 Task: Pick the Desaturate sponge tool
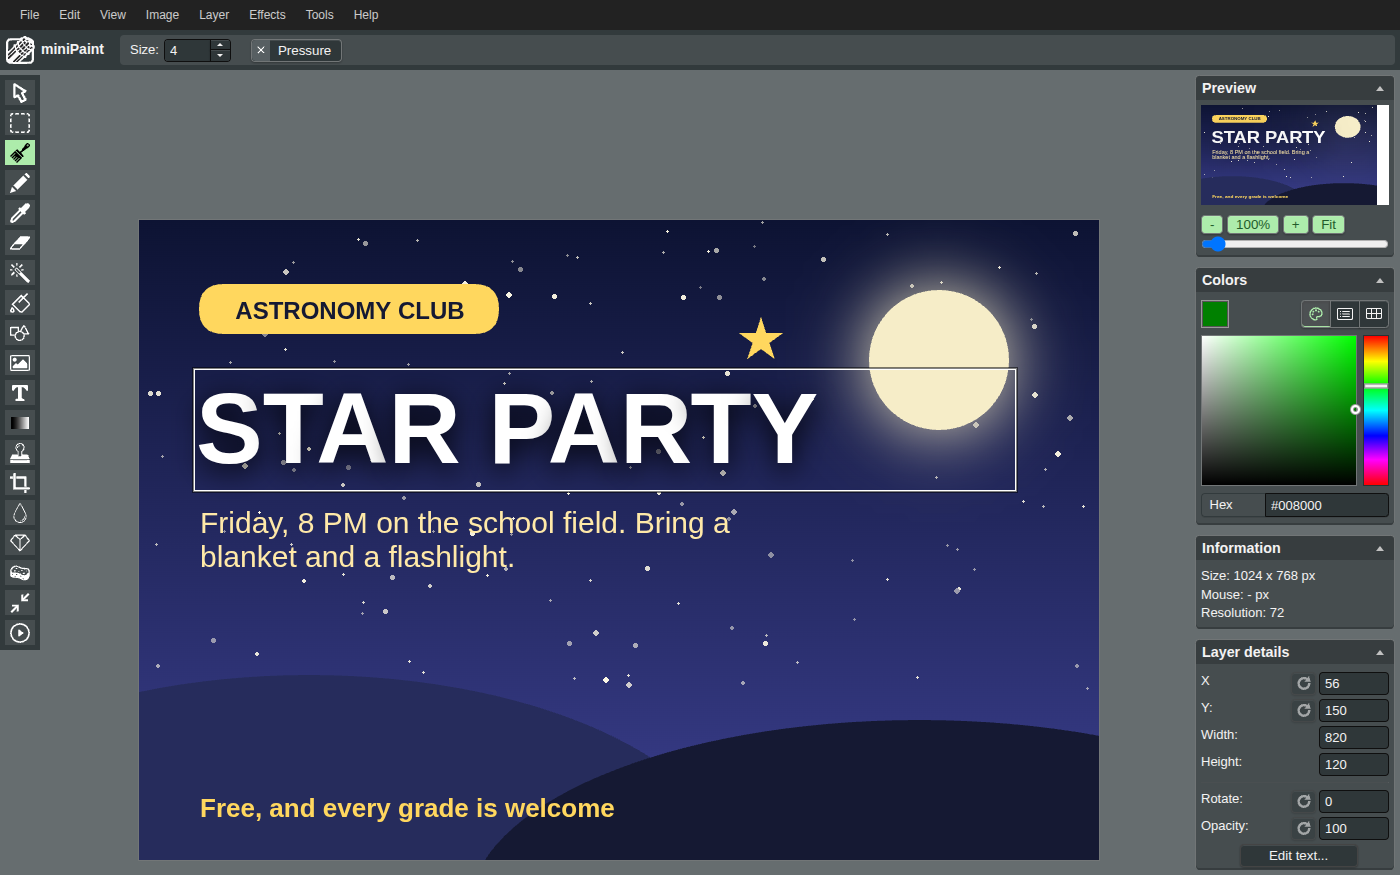[x=20, y=573]
